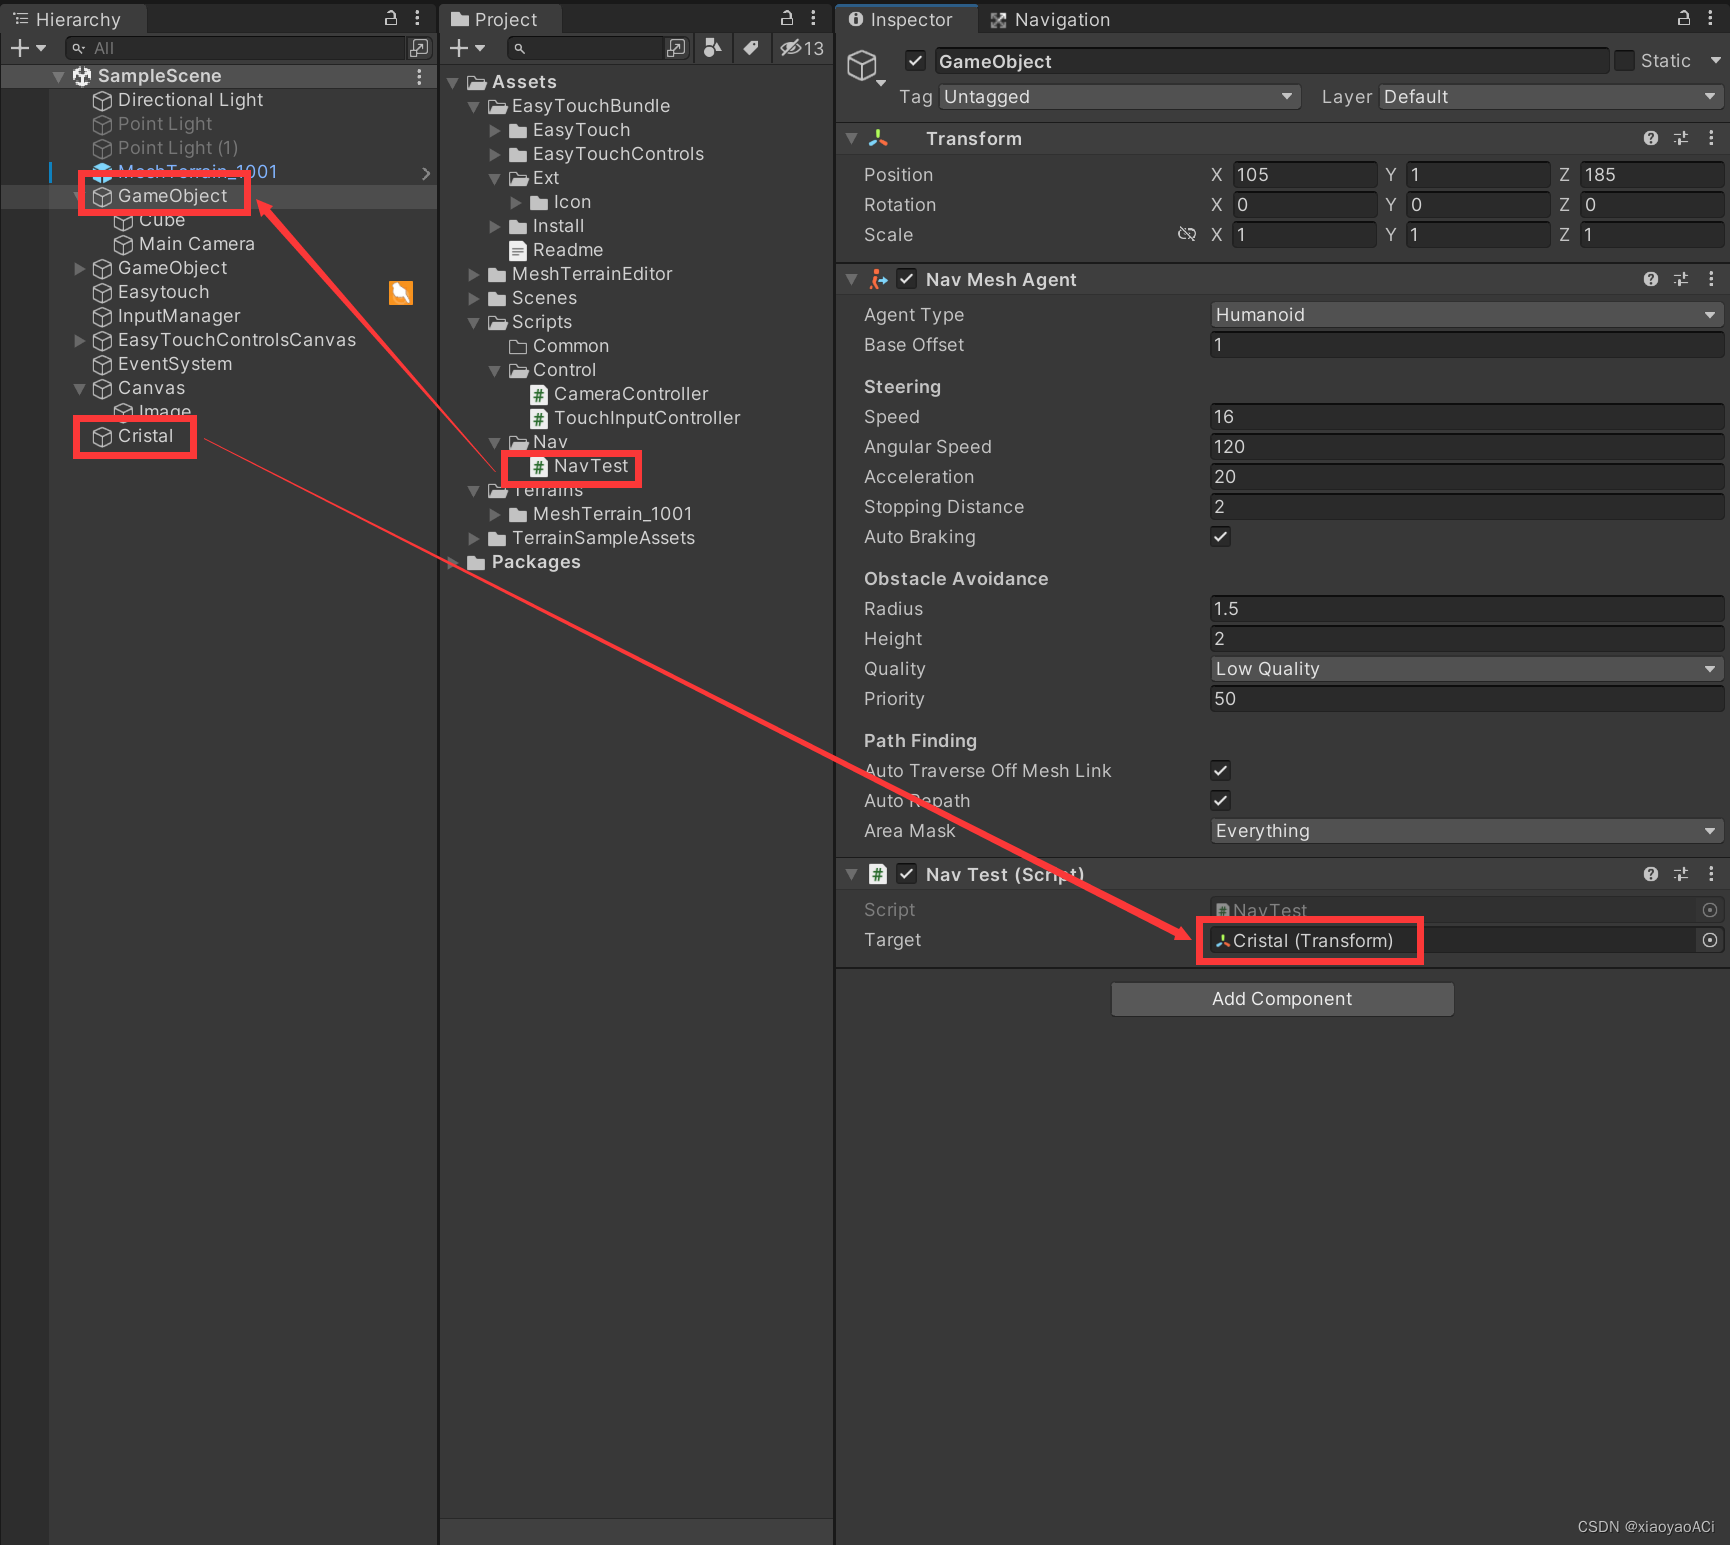This screenshot has width=1730, height=1545.
Task: Open Nav Mesh Agent presets
Action: [x=1681, y=279]
